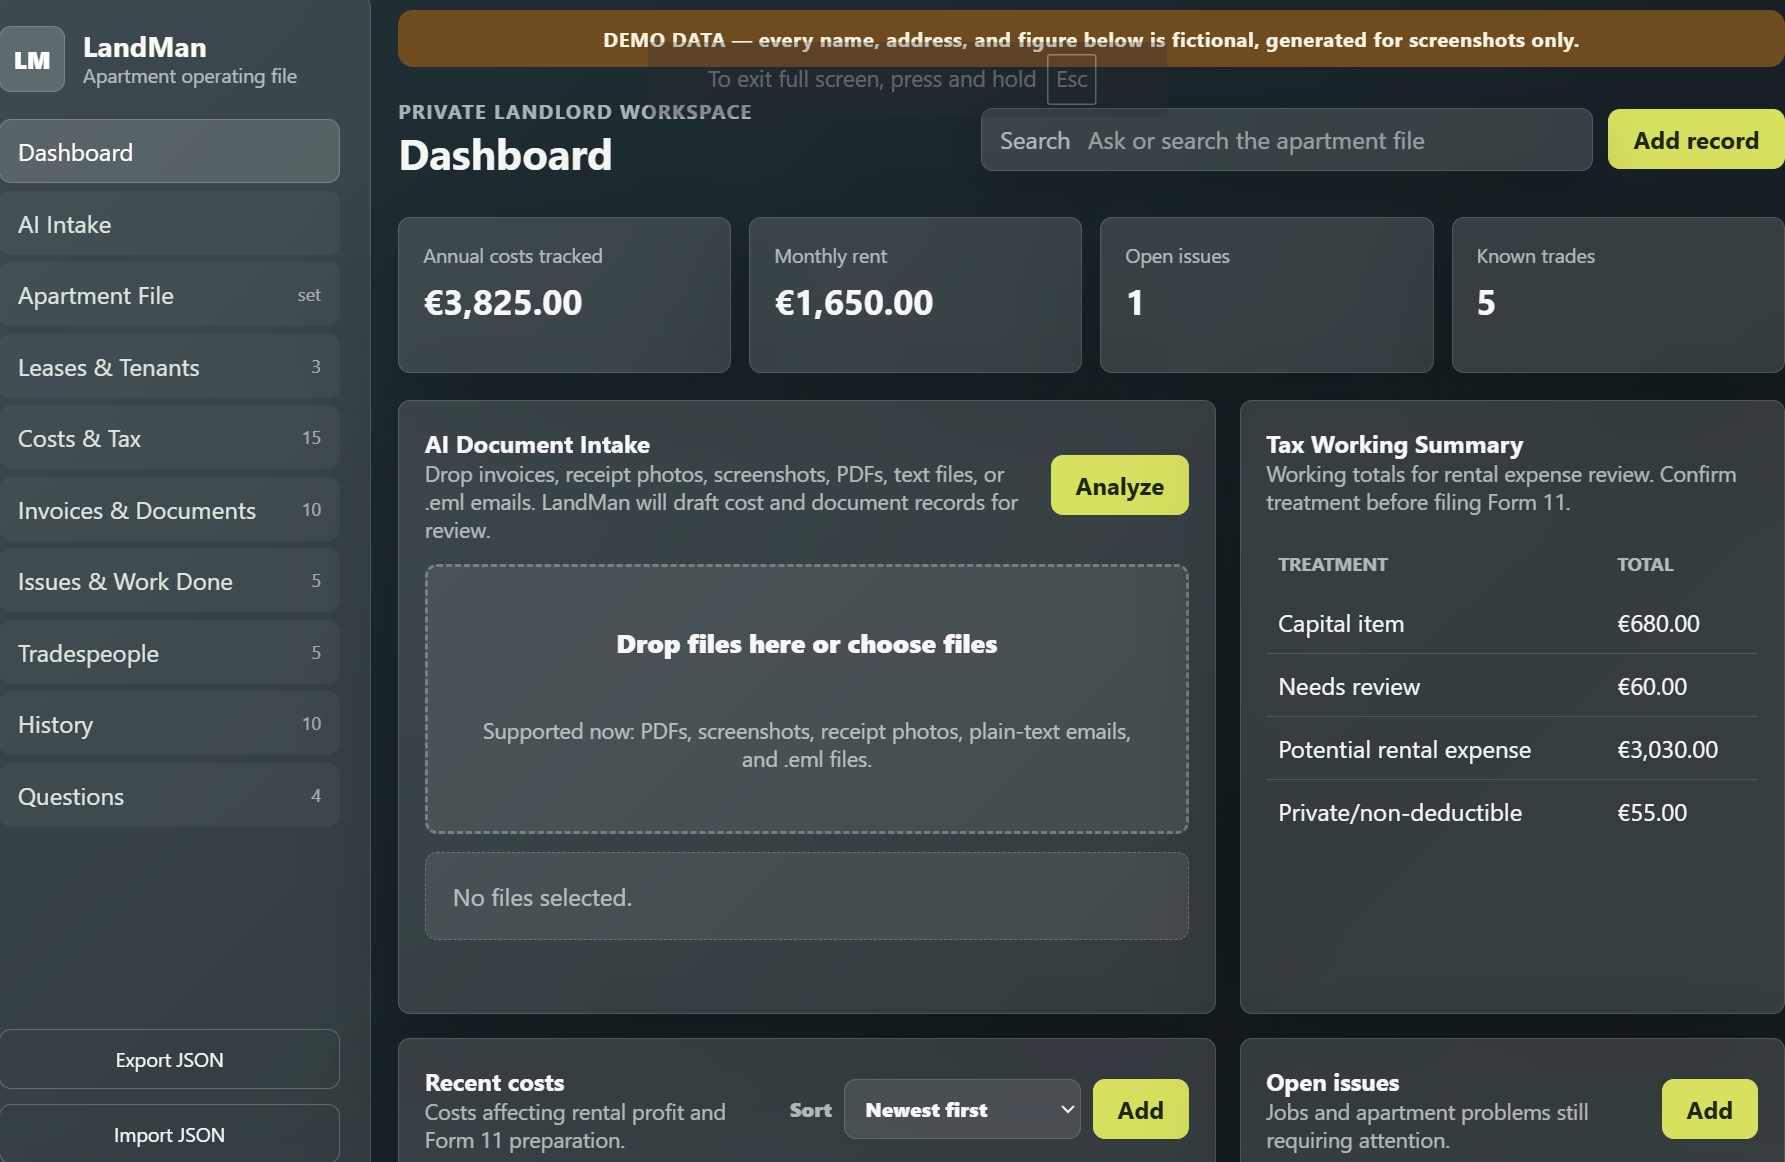Viewport: 1785px width, 1162px height.
Task: Click the Tax Working Summary heading
Action: click(1394, 445)
